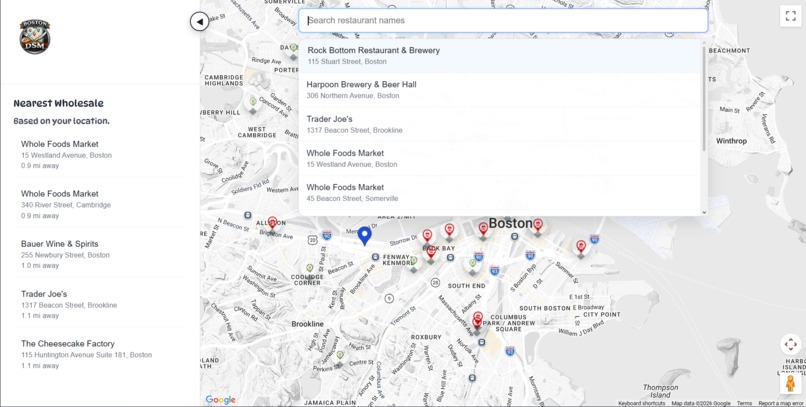Open Keyboard shortcuts on the map

642,403
